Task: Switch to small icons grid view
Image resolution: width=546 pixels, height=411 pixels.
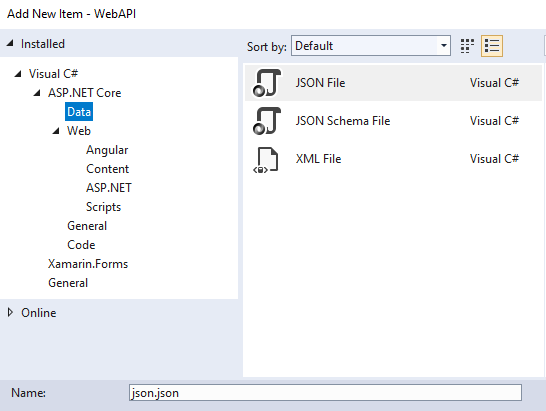Action: click(x=467, y=46)
